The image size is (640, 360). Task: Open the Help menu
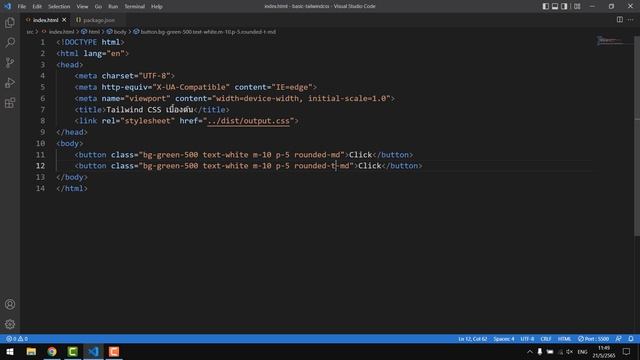[x=157, y=7]
